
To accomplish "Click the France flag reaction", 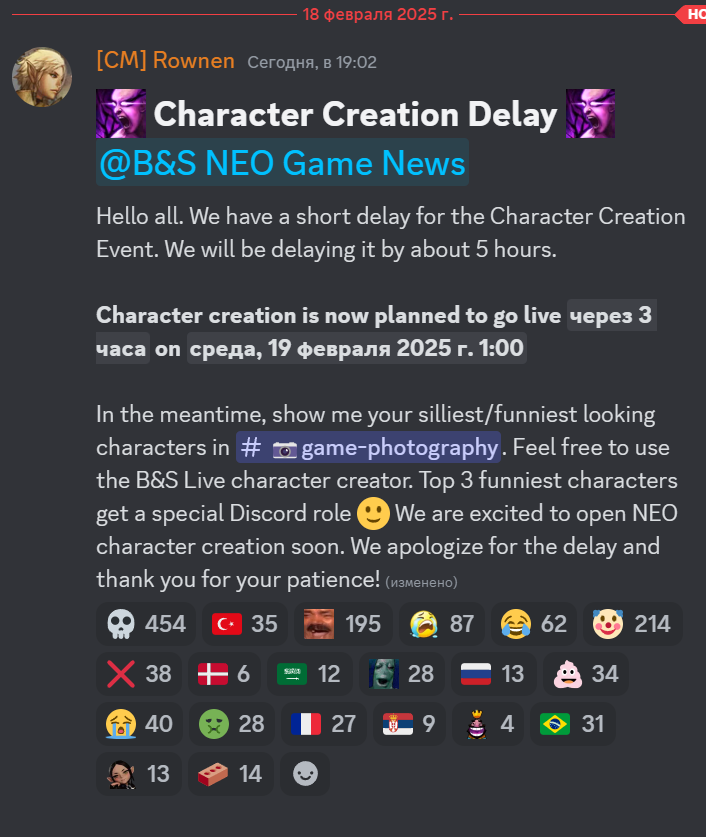I will pyautogui.click(x=324, y=724).
